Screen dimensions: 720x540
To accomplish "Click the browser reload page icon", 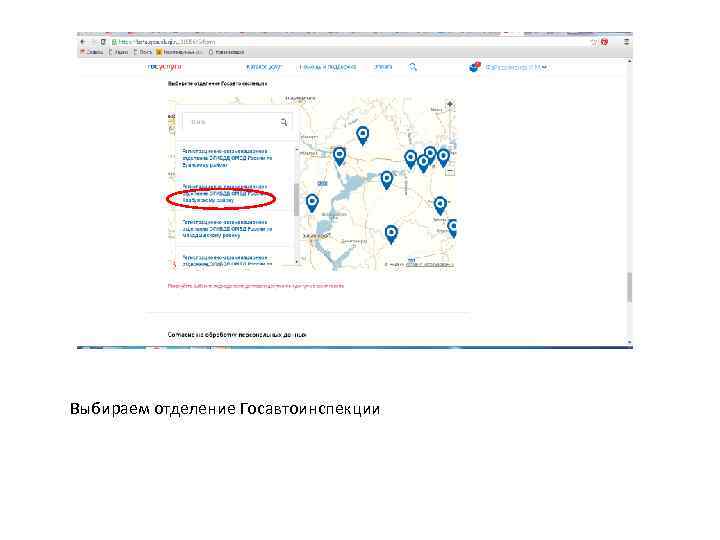I will click(x=103, y=42).
